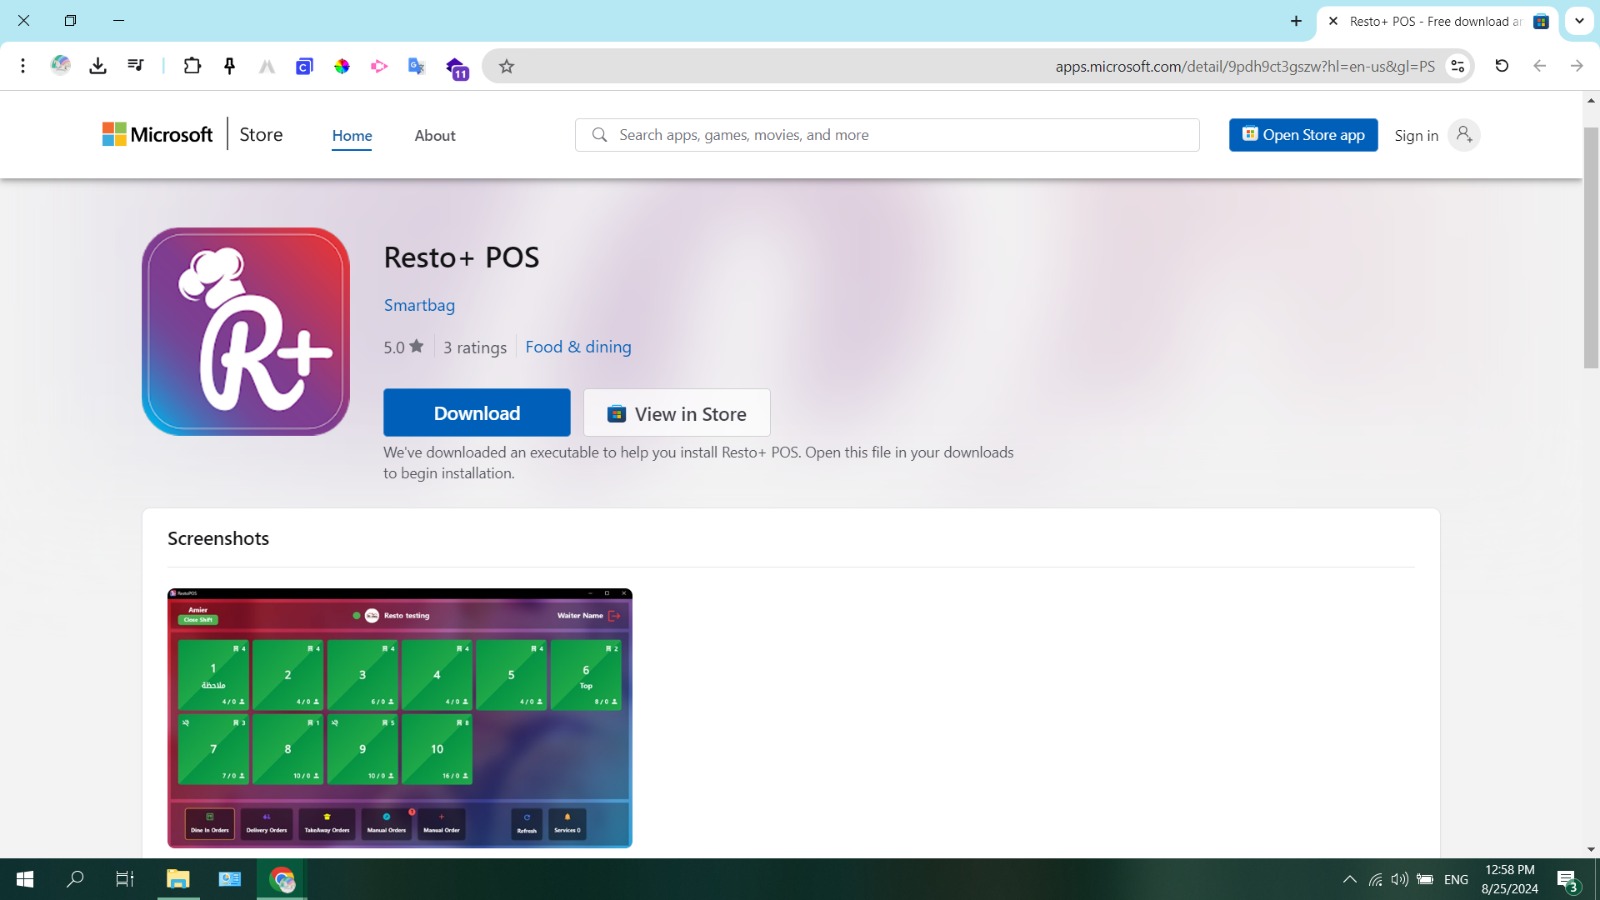Open the Food & dining category link
This screenshot has width=1600, height=900.
point(577,347)
